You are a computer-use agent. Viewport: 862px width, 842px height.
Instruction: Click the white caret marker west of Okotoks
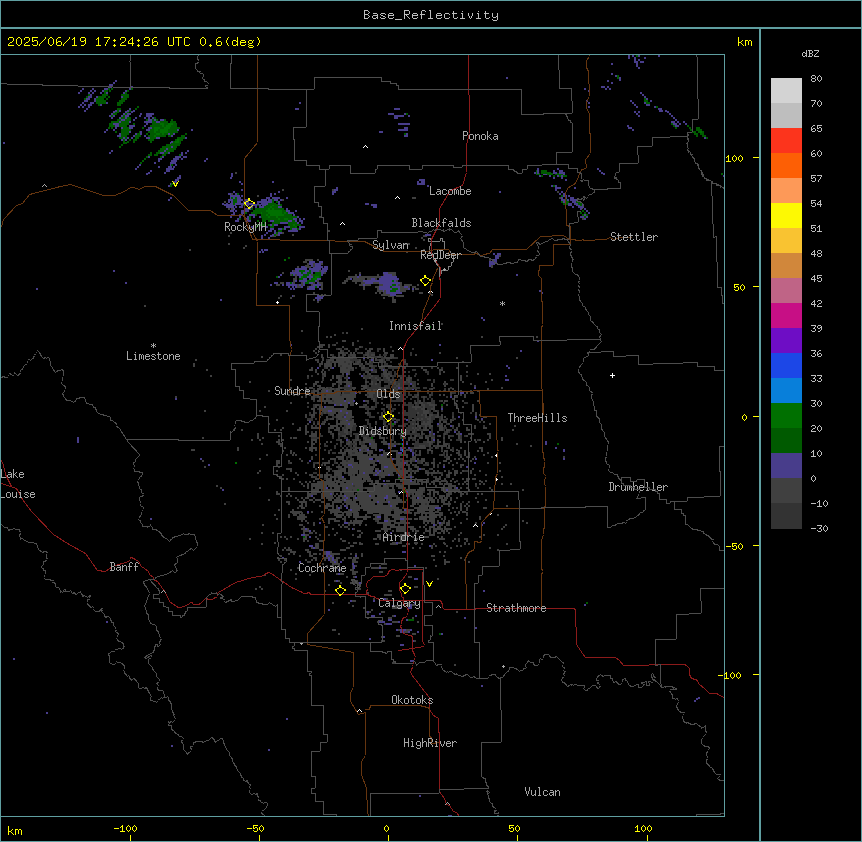pyautogui.click(x=359, y=711)
